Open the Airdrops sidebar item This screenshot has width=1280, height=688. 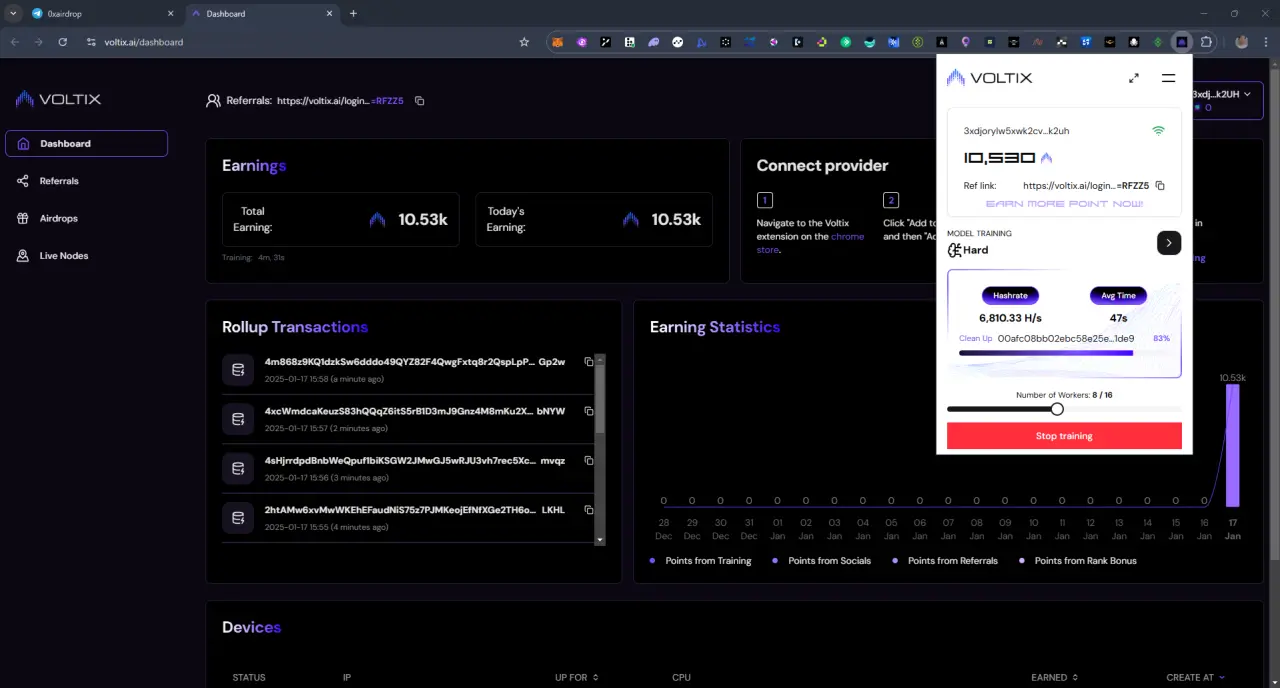(59, 218)
